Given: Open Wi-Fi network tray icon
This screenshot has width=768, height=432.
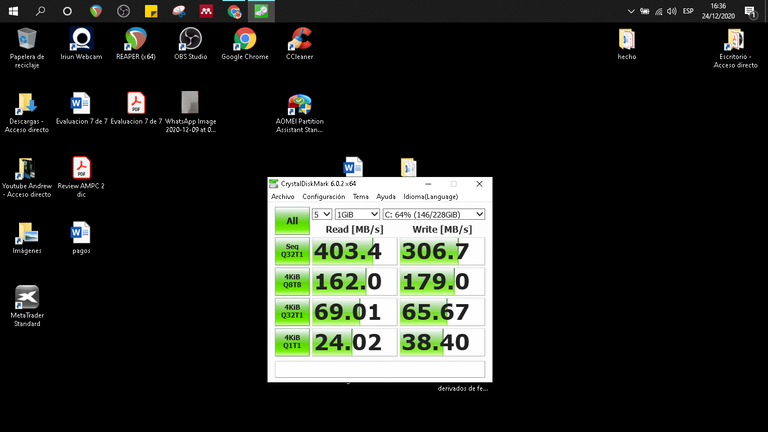Looking at the screenshot, I should [x=659, y=11].
